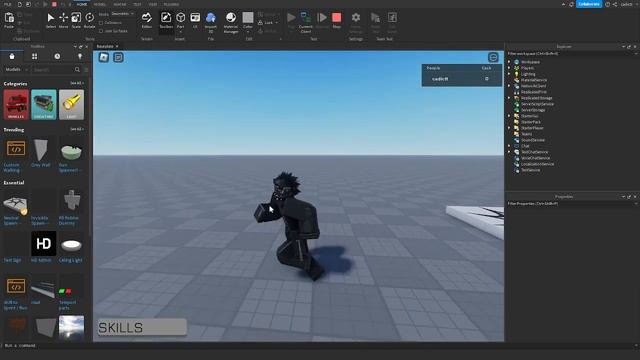Open the UI editor button
Image resolution: width=640 pixels, height=360 pixels.
195,20
